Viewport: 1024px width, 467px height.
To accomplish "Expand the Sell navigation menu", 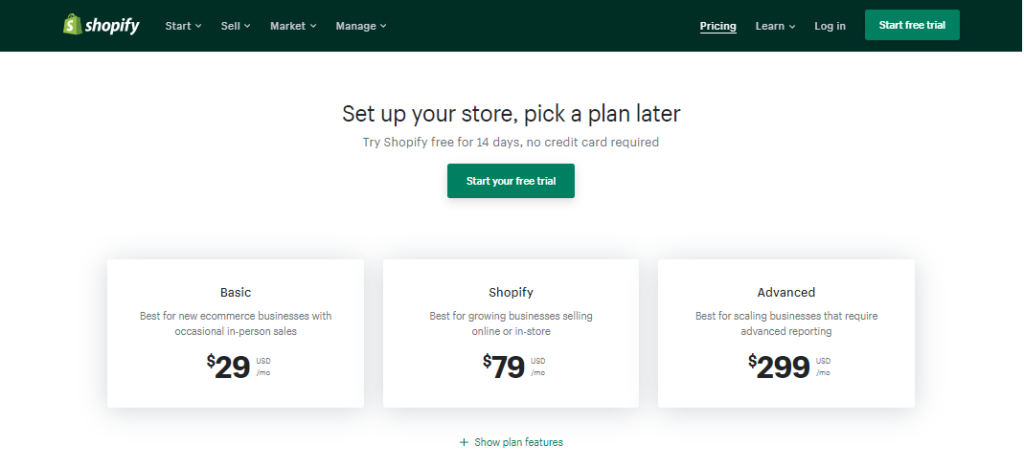I will 235,26.
